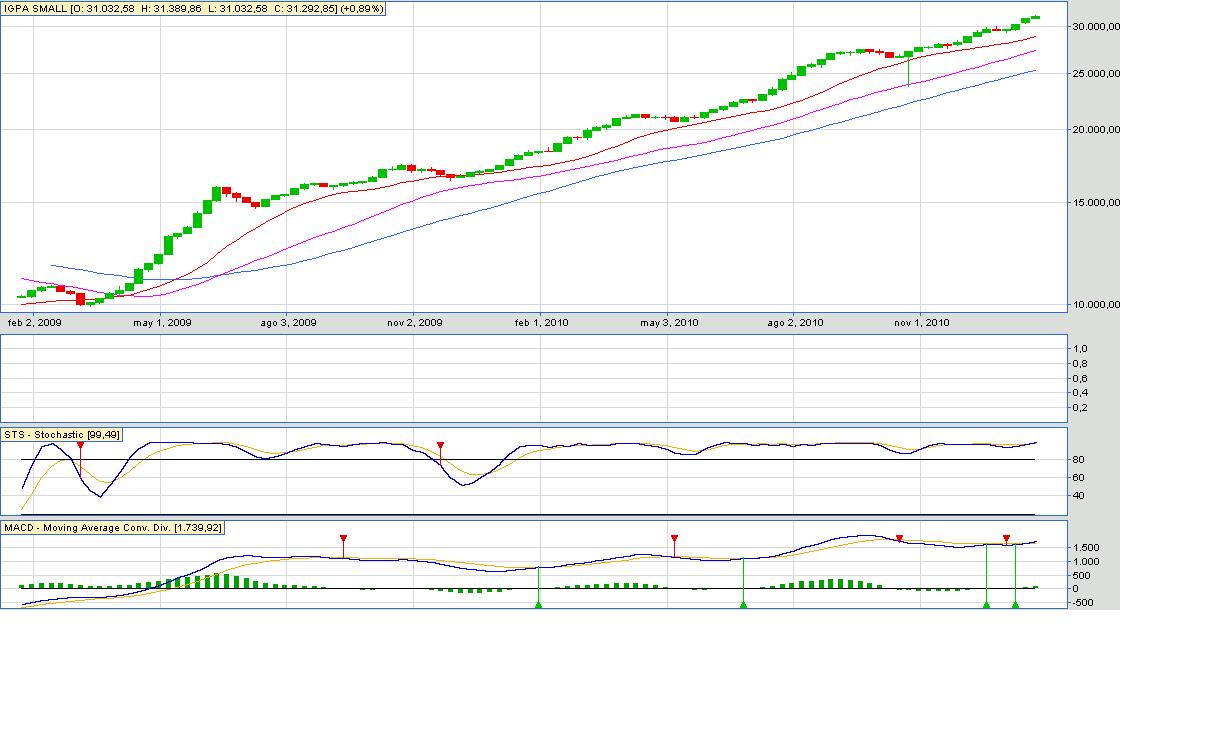1218x754 pixels.
Task: Click the rightmost green arrow in MACD panel
Action: pos(1015,604)
